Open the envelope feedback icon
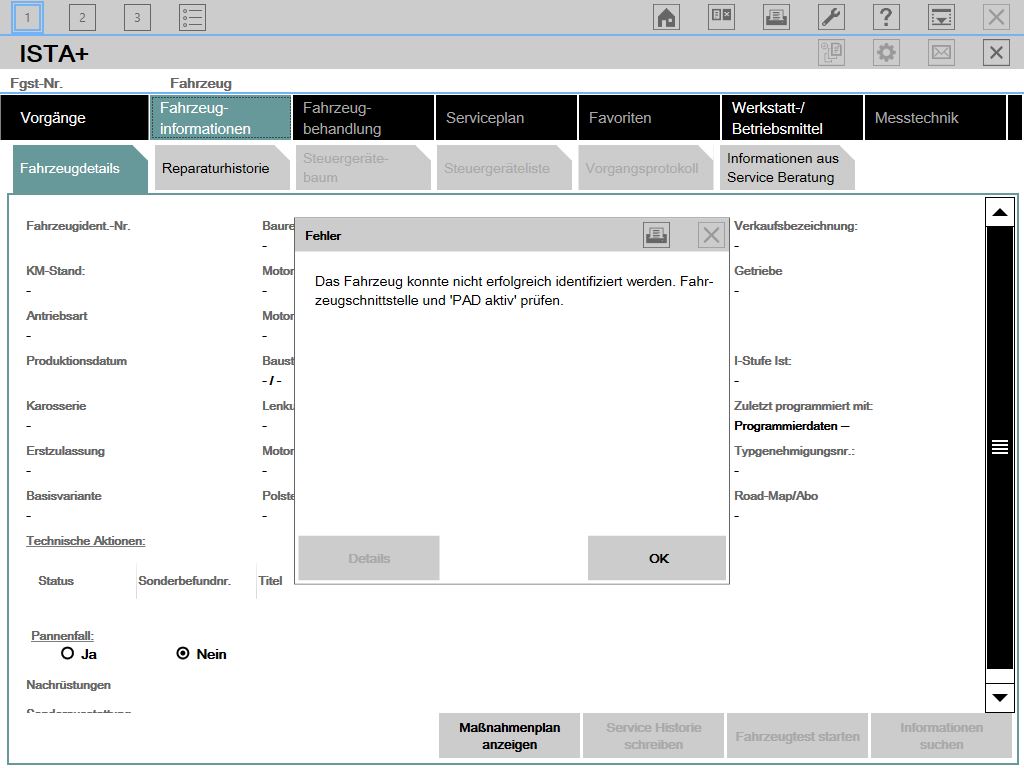This screenshot has width=1024, height=768. 941,53
